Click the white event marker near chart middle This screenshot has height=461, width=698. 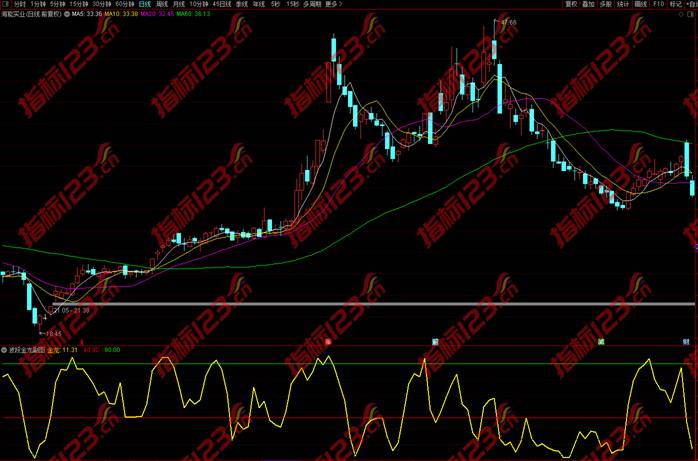pyautogui.click(x=435, y=342)
